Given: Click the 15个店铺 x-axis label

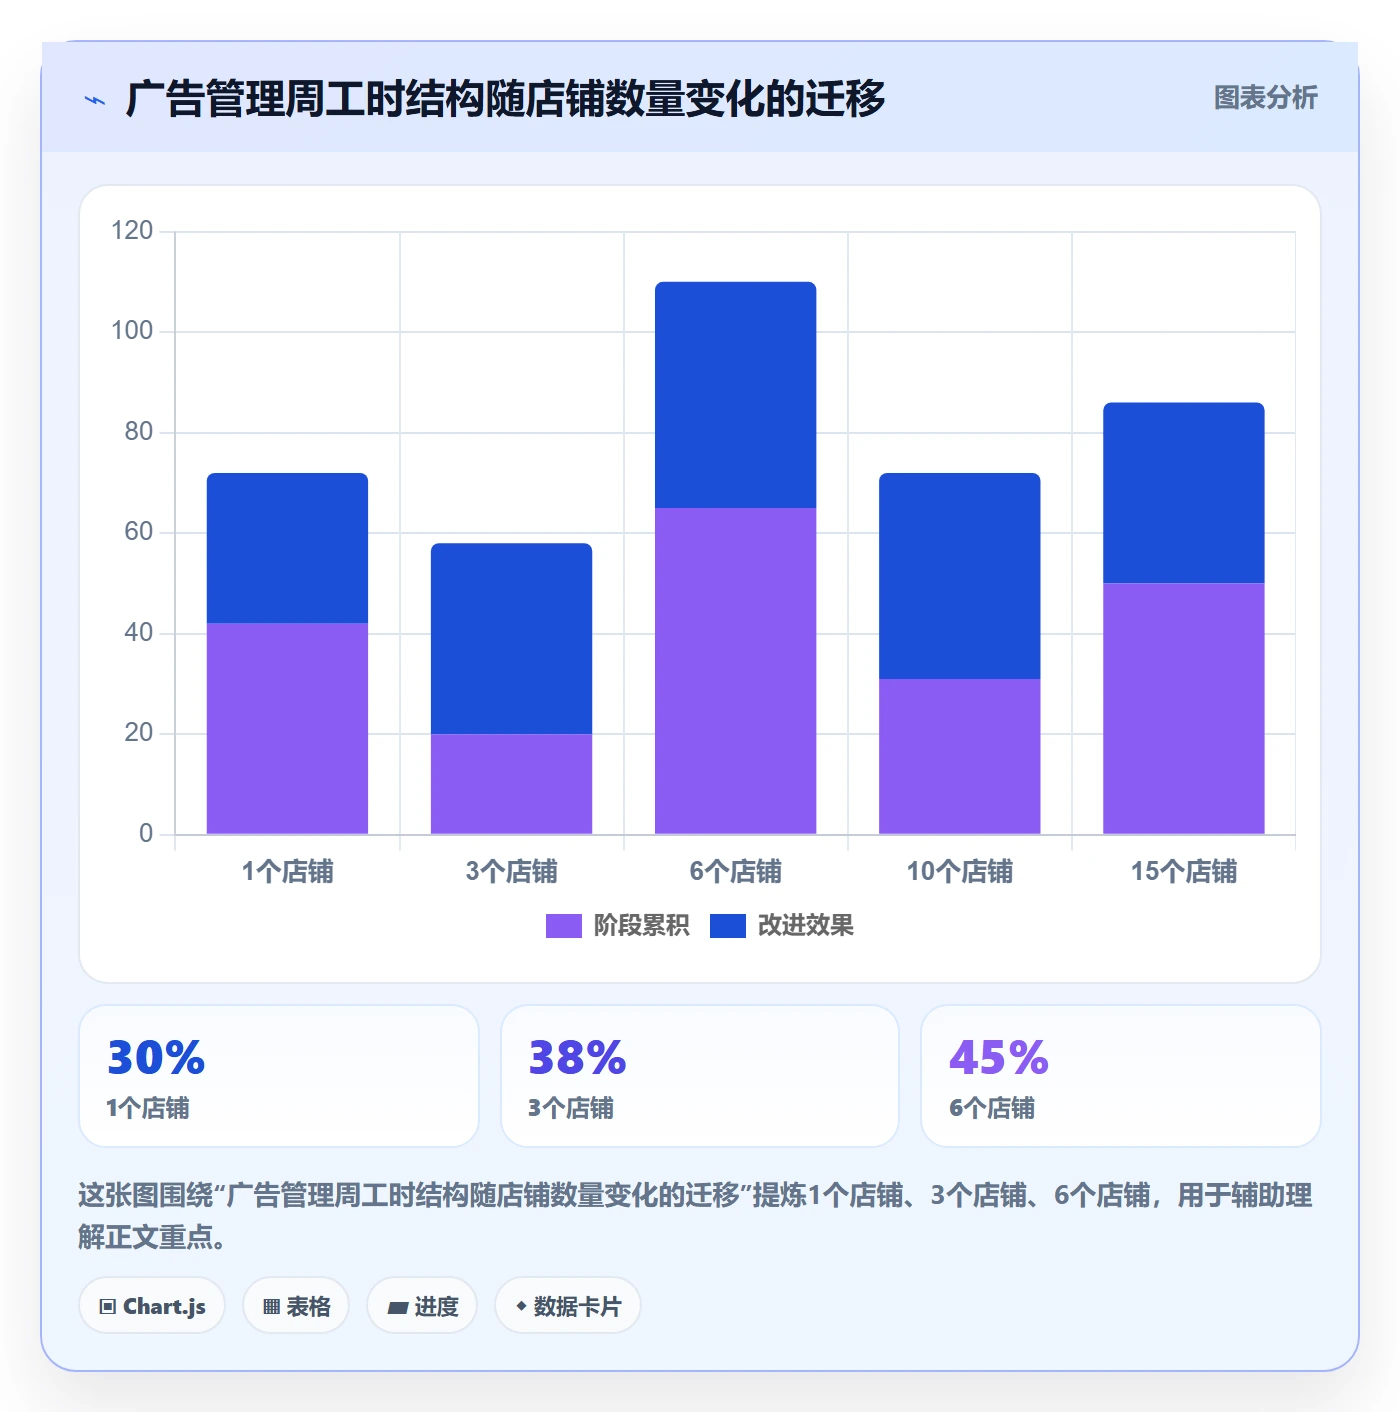Looking at the screenshot, I should [x=1183, y=871].
